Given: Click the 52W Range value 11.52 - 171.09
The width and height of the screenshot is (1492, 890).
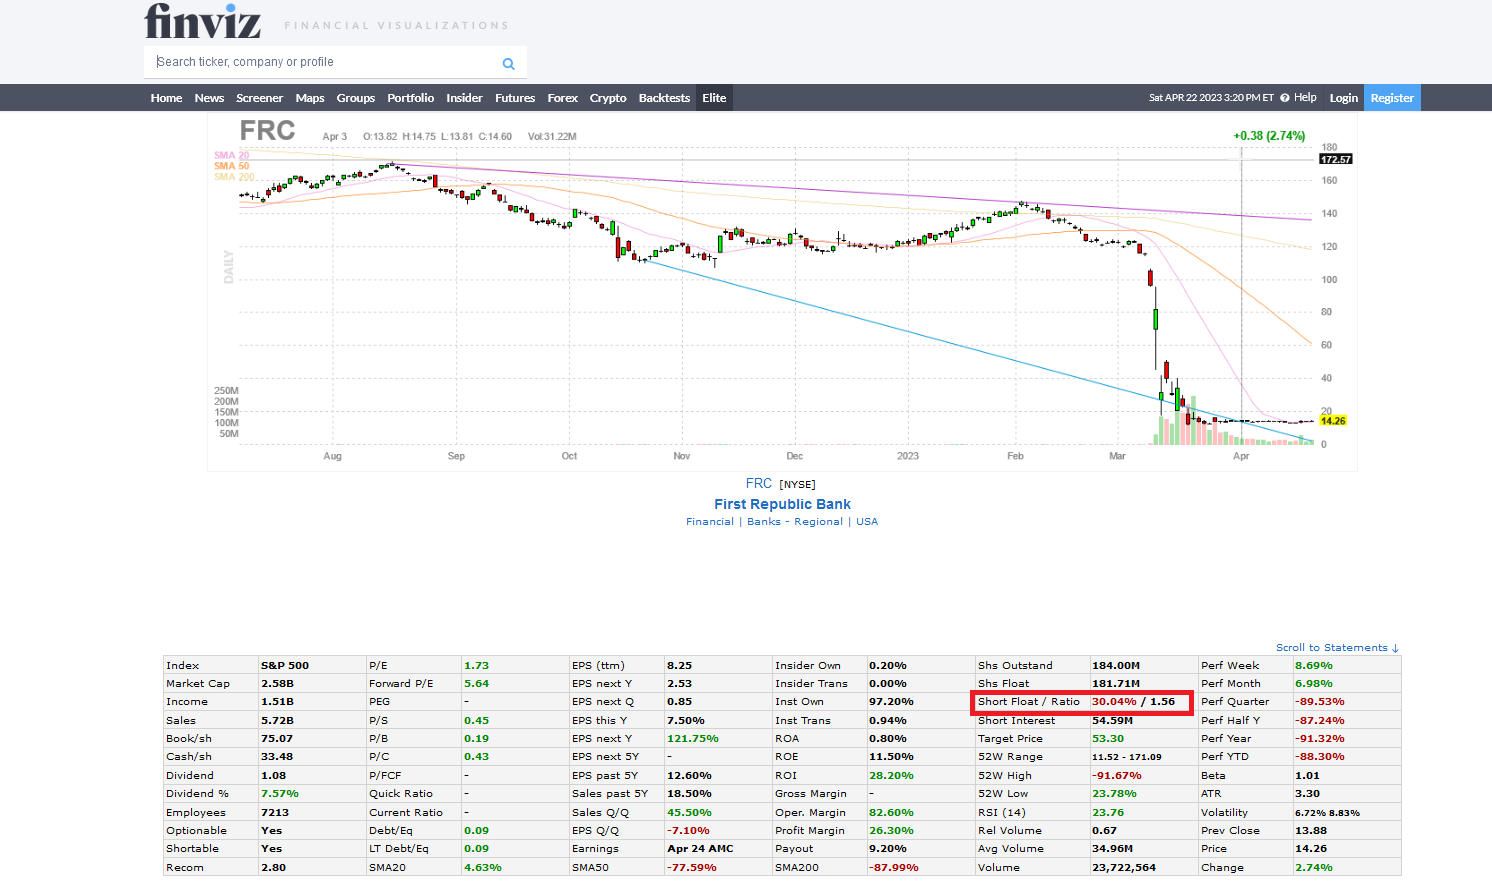Looking at the screenshot, I should pos(1127,757).
